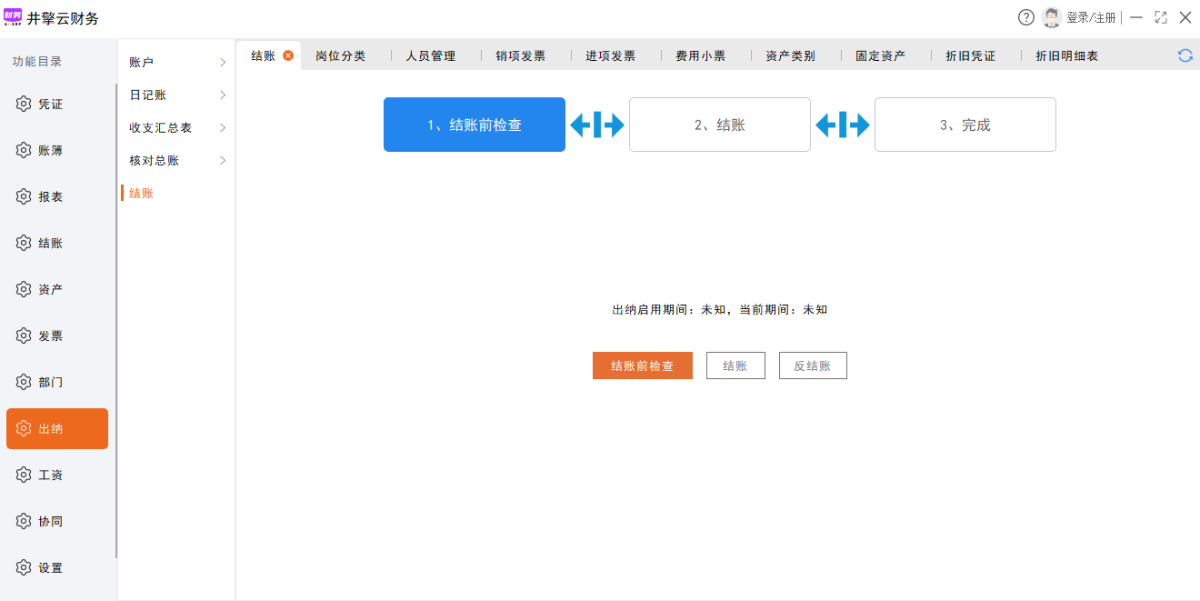The image size is (1200, 601).
Task: Switch to the 人员管理 tab
Action: 430,56
